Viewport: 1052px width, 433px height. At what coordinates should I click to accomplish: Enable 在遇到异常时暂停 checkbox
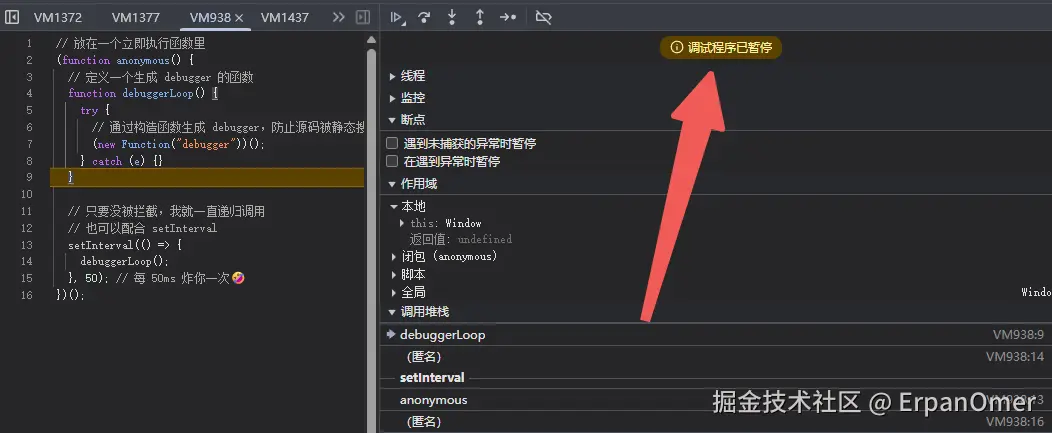pyautogui.click(x=392, y=161)
